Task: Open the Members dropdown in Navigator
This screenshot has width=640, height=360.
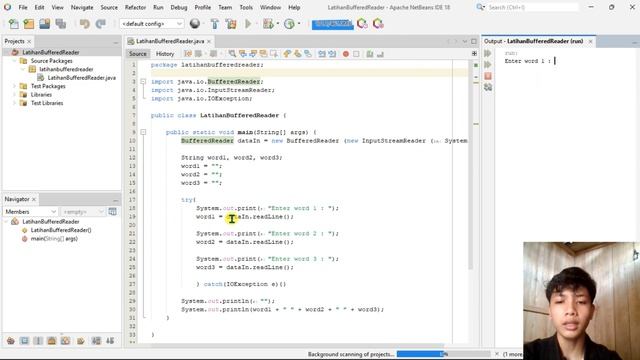Action: click(x=31, y=211)
